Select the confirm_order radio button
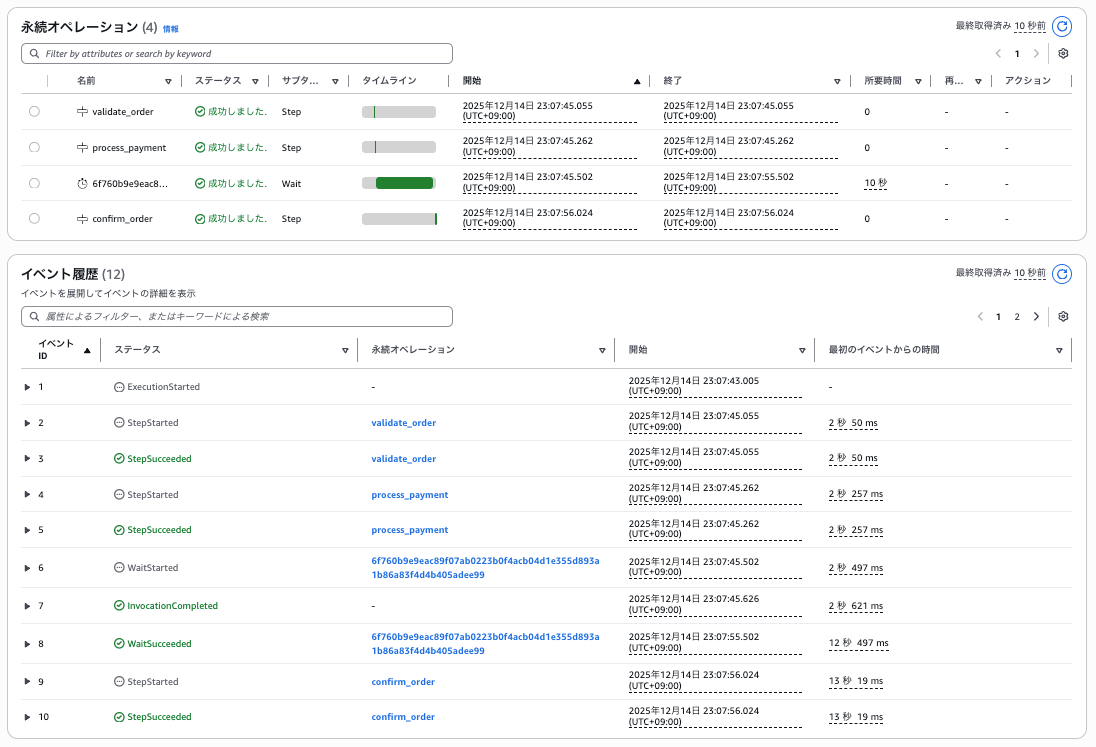This screenshot has height=747, width=1096. tap(34, 218)
